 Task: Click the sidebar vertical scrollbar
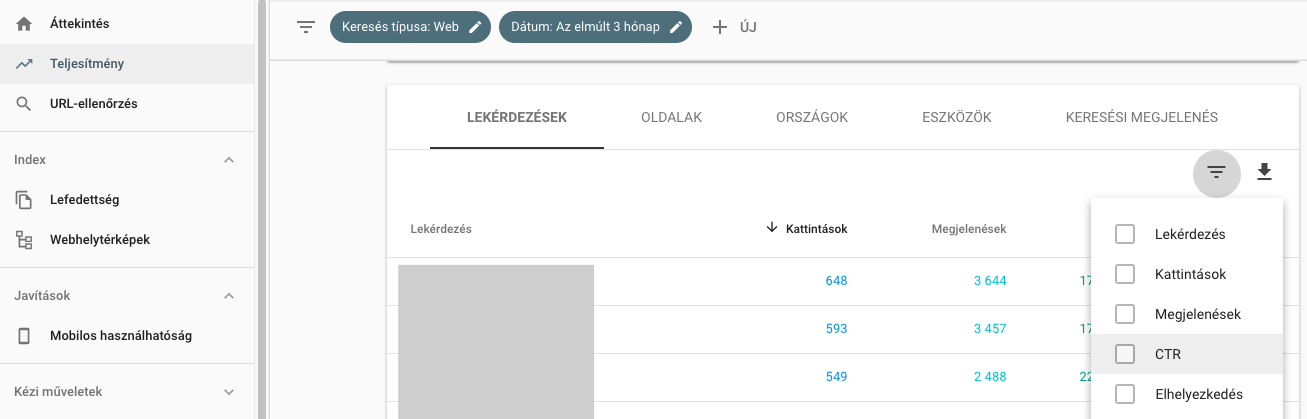coord(262,200)
